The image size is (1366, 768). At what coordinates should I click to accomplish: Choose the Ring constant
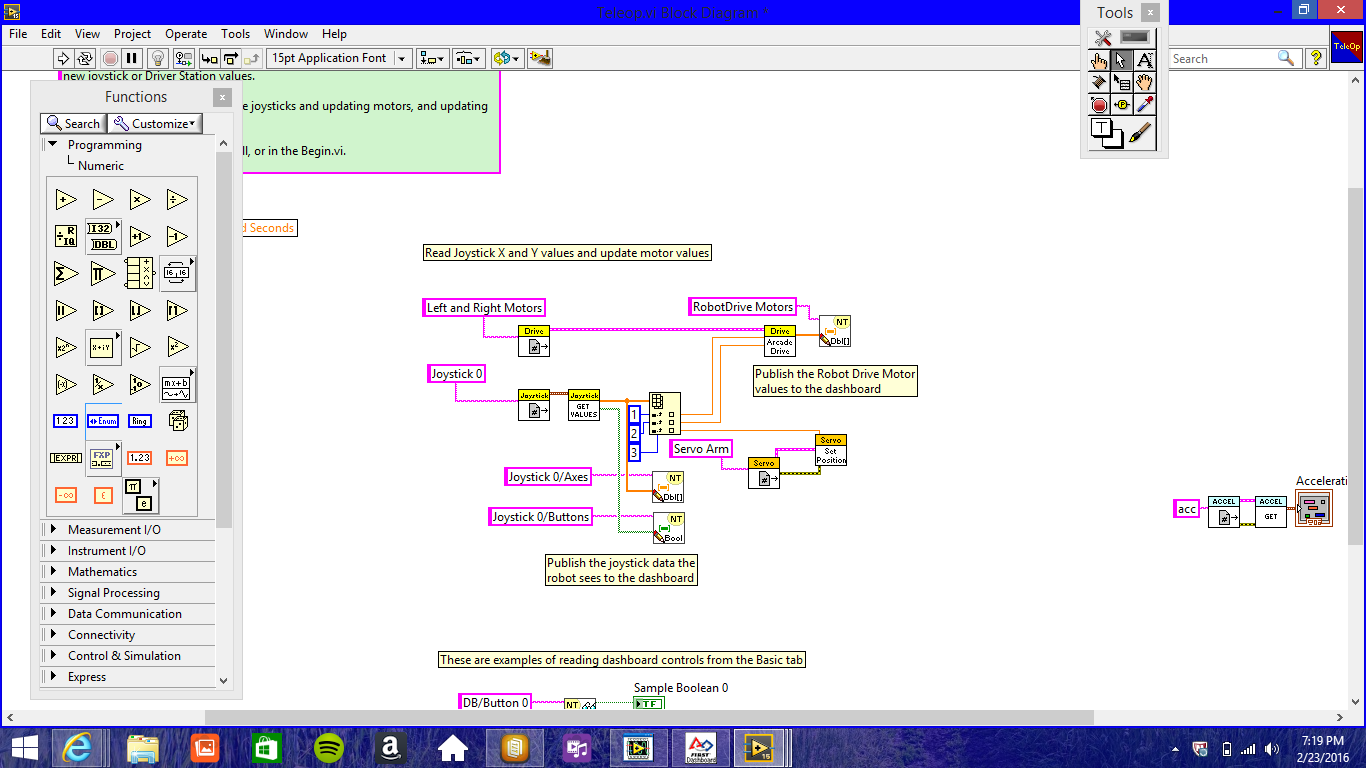140,421
